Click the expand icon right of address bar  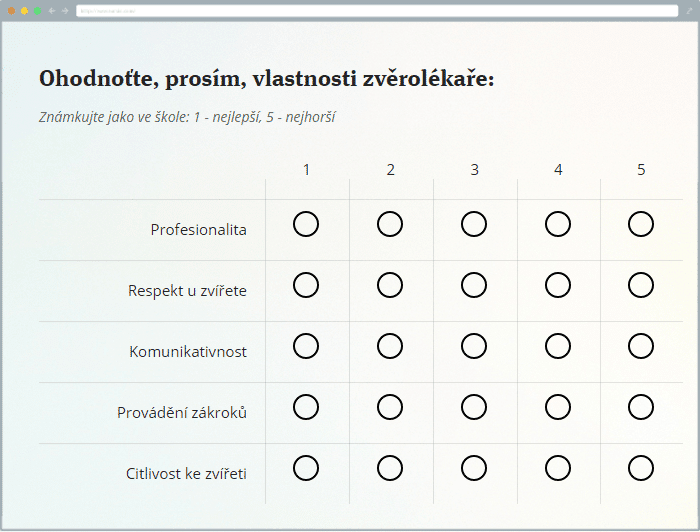coord(689,10)
